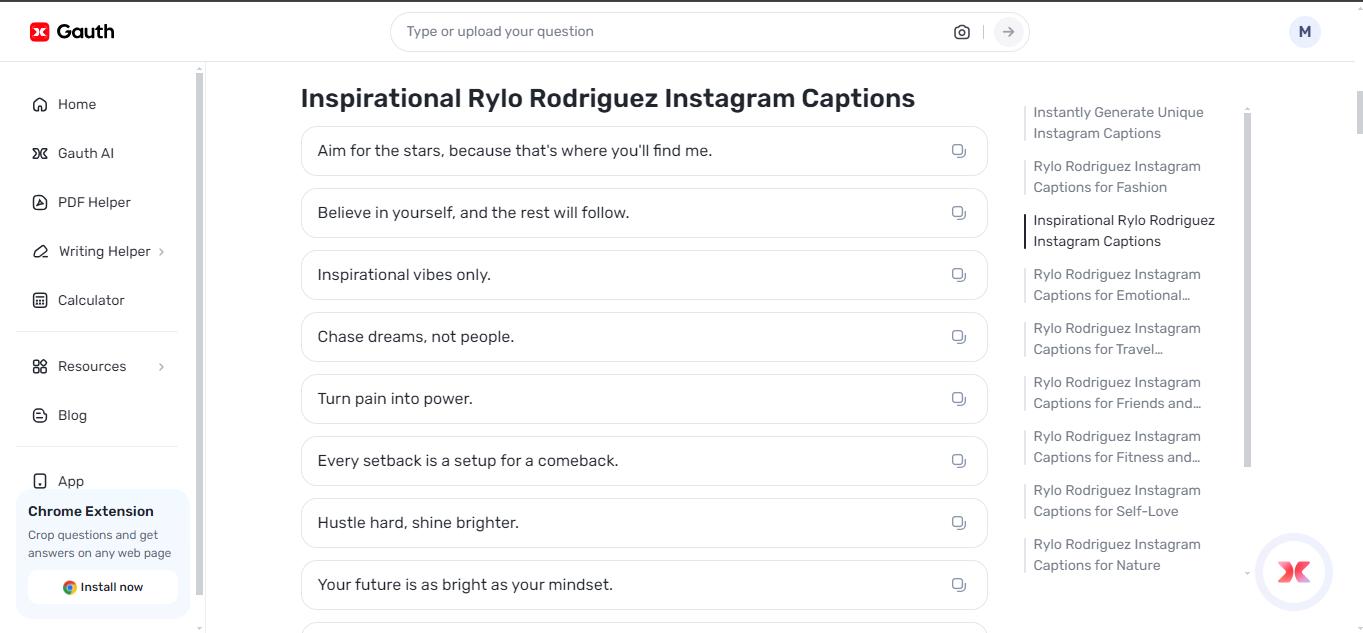Click Install now for the Chrome Extension

(102, 587)
